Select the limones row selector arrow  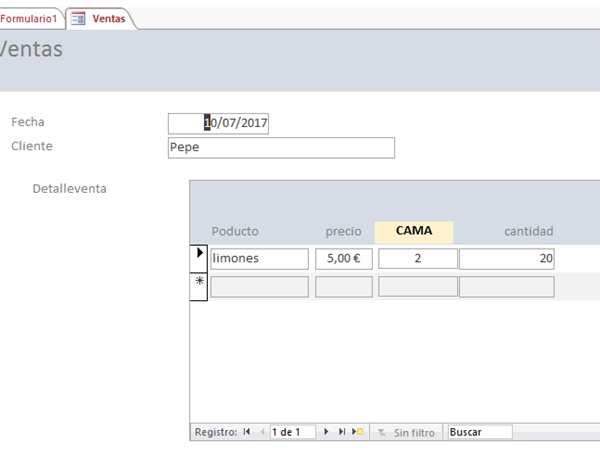point(199,256)
